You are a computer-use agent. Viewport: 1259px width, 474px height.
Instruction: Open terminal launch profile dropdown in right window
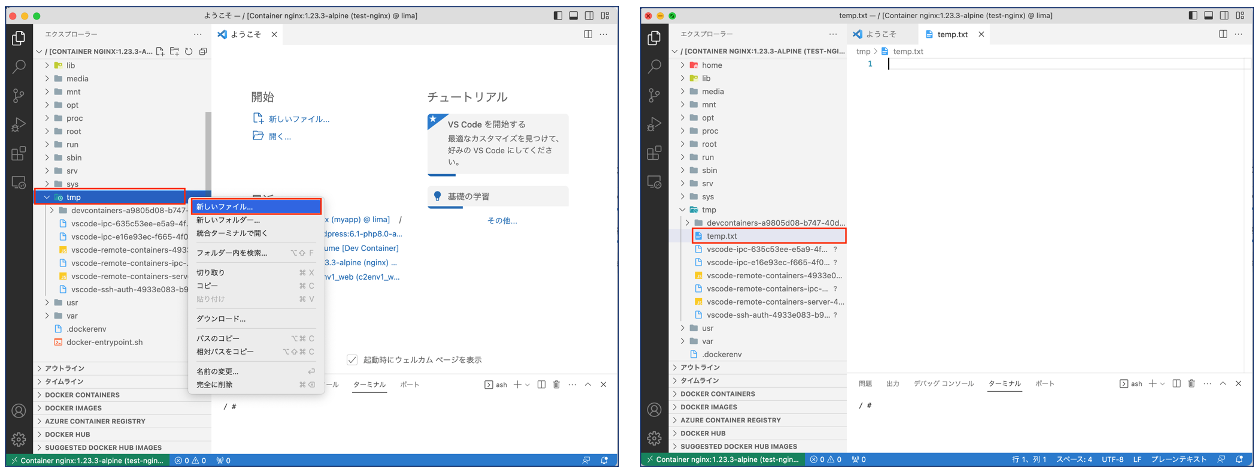1164,383
